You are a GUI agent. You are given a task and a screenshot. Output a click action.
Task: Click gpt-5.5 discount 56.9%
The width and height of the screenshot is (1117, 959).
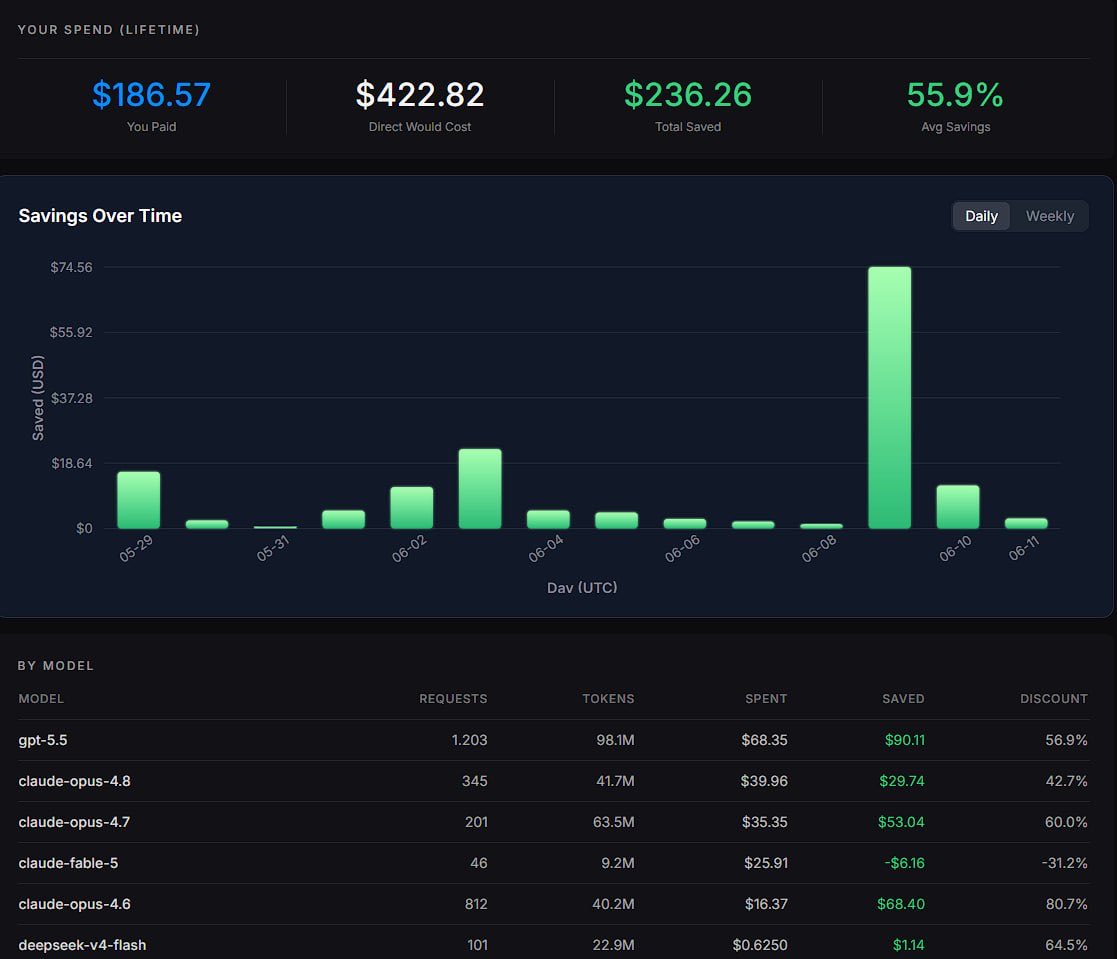coord(1066,740)
